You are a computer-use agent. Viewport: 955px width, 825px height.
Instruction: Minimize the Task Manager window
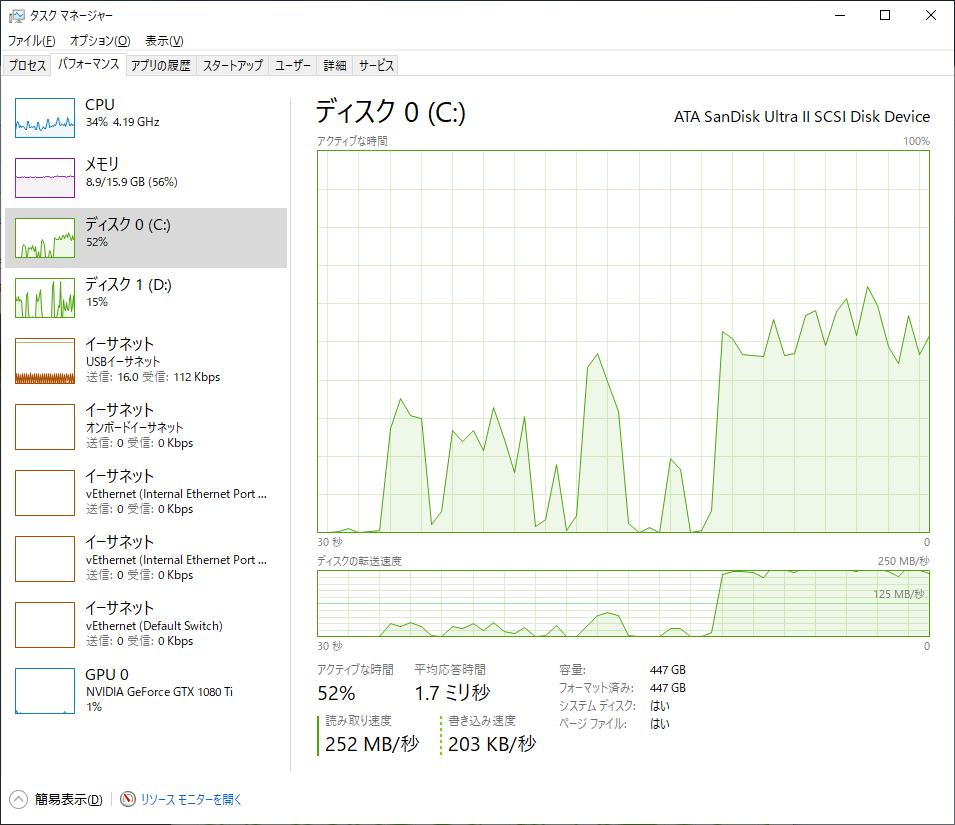(x=840, y=15)
